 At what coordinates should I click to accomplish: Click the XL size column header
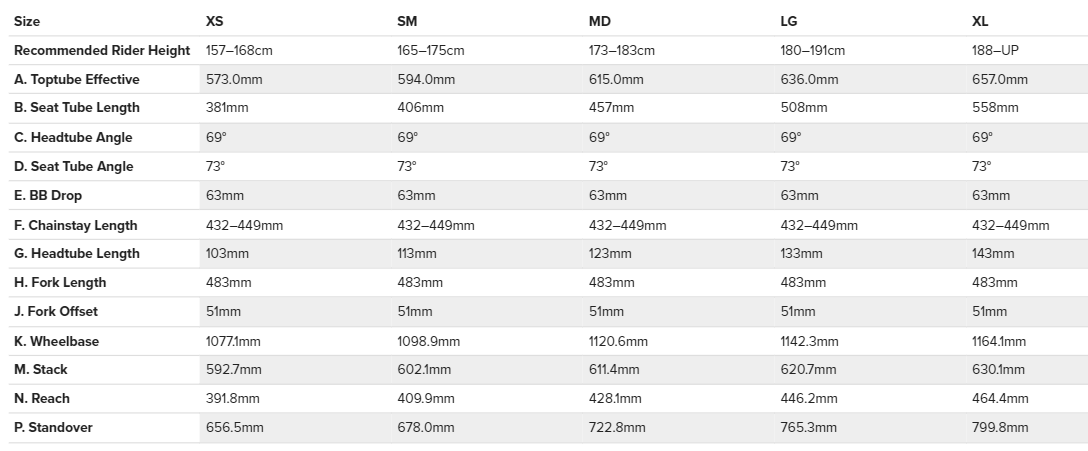click(981, 21)
